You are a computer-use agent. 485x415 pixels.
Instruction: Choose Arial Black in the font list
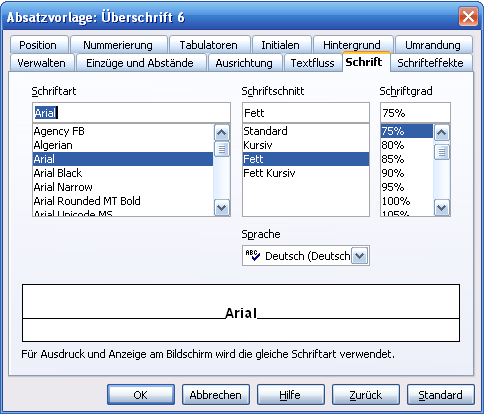click(x=123, y=173)
